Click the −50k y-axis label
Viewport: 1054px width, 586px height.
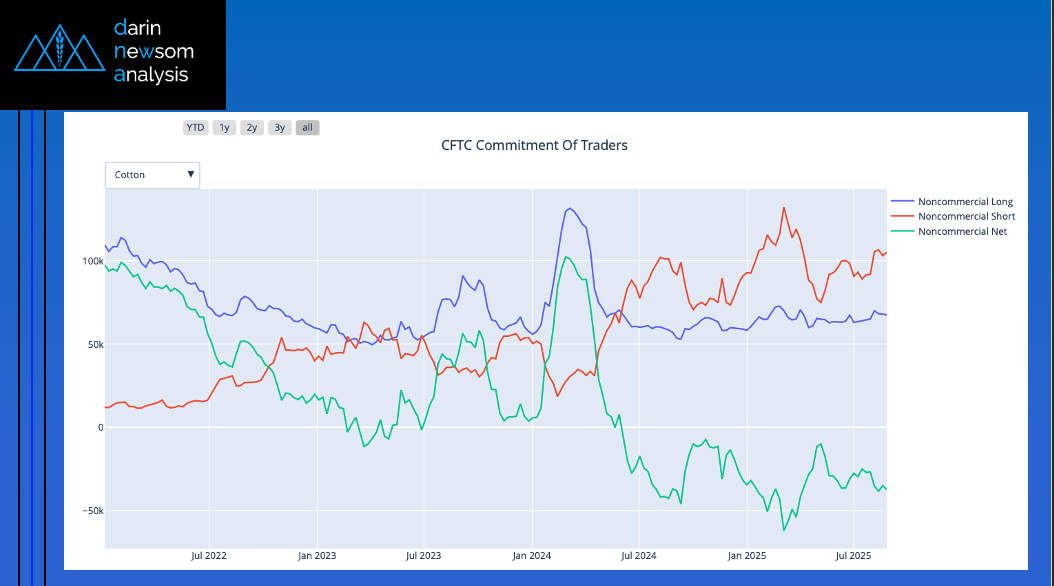pos(90,511)
